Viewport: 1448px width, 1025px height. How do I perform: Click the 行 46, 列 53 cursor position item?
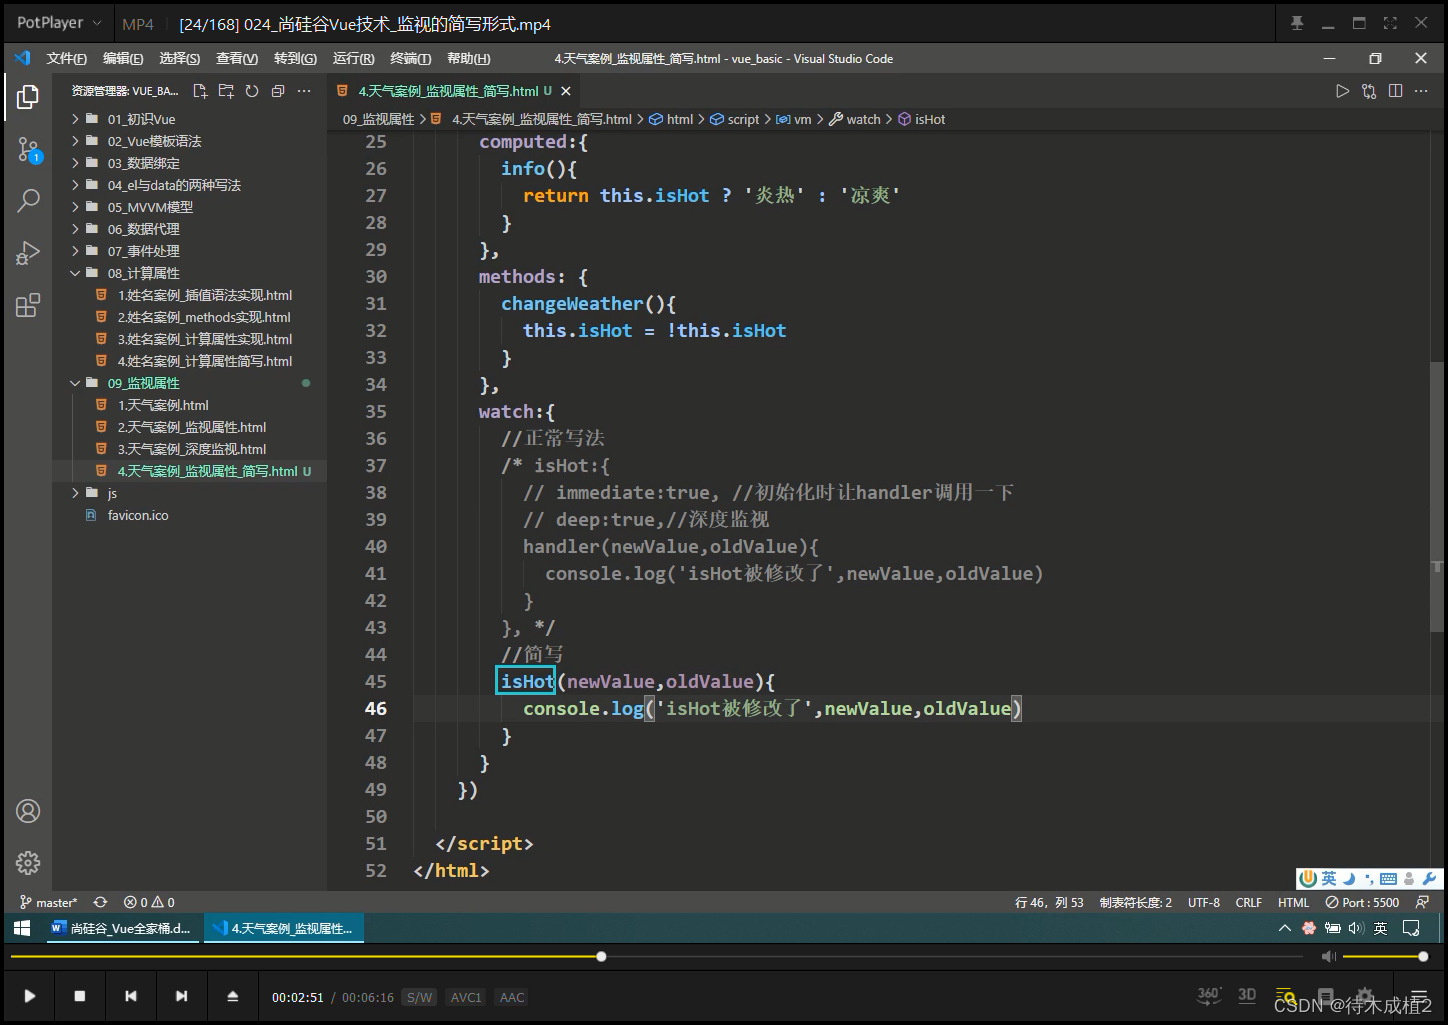coord(1049,902)
